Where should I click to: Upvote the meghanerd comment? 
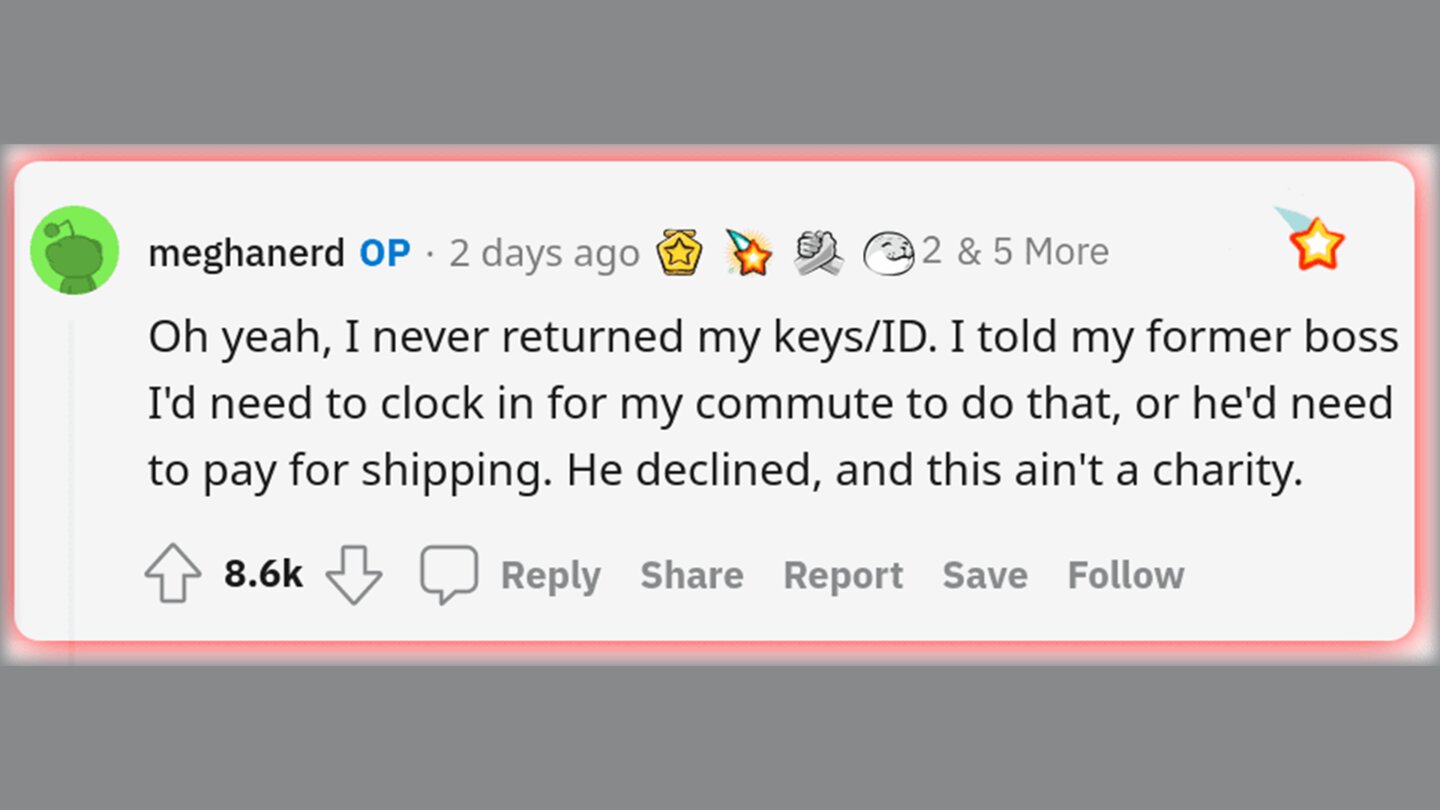[x=172, y=575]
